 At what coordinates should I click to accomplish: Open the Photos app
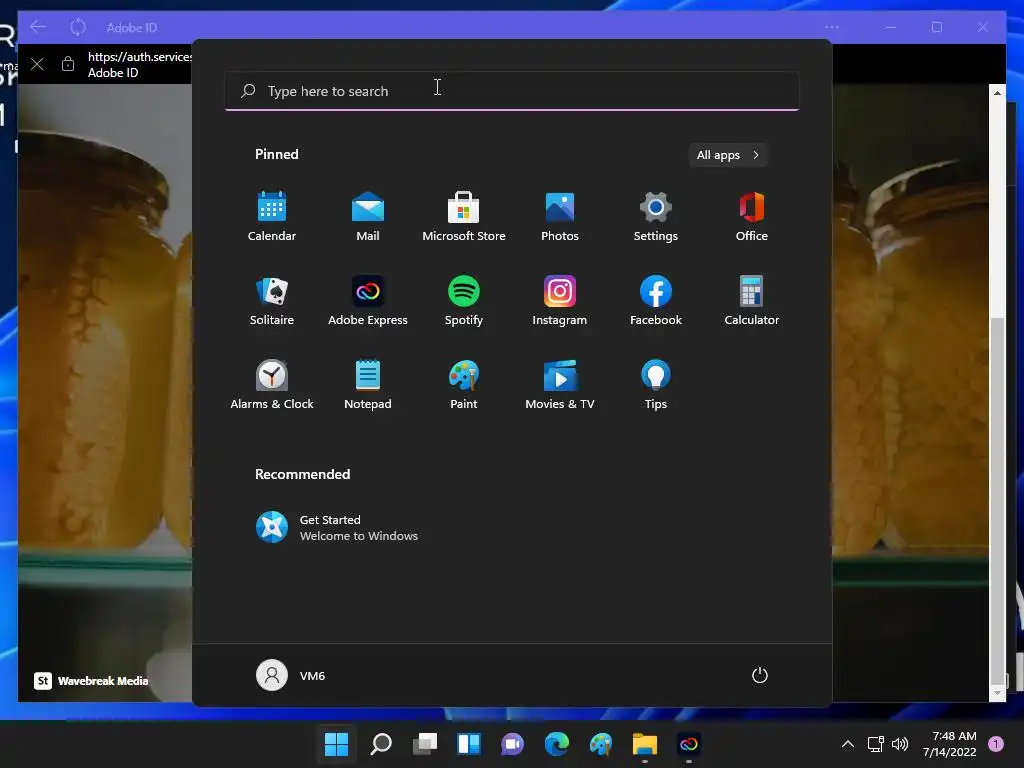tap(560, 216)
